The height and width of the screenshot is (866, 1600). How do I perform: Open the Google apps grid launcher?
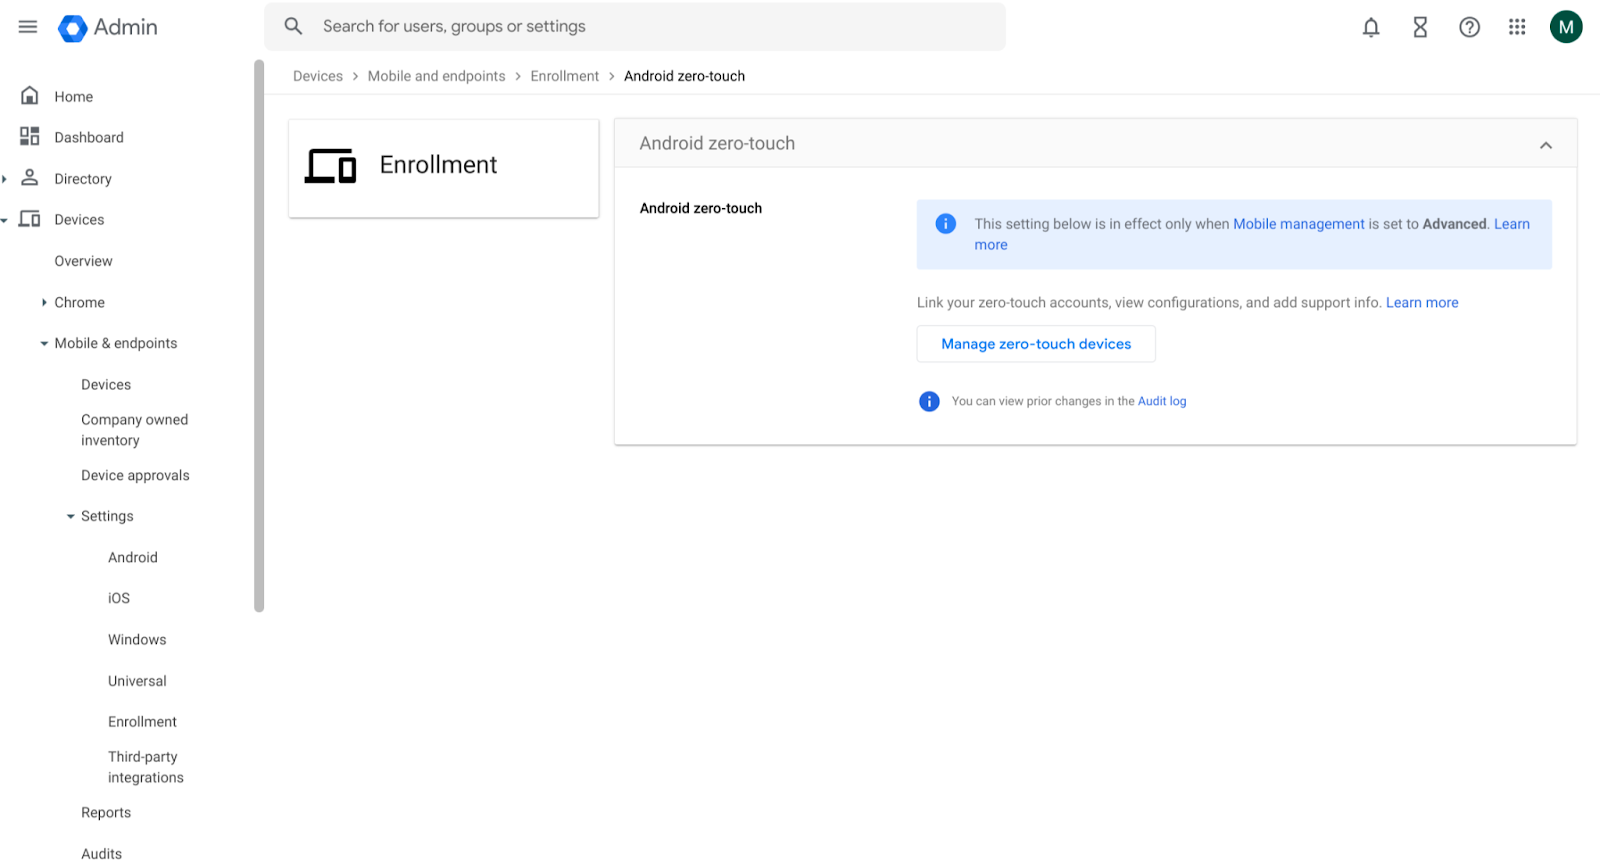coord(1517,28)
